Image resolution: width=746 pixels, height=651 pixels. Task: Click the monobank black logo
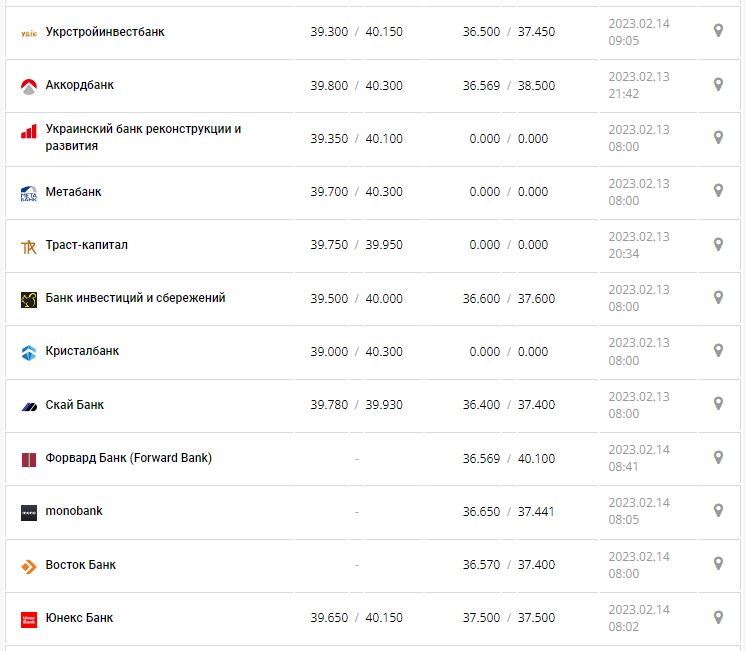pos(28,512)
